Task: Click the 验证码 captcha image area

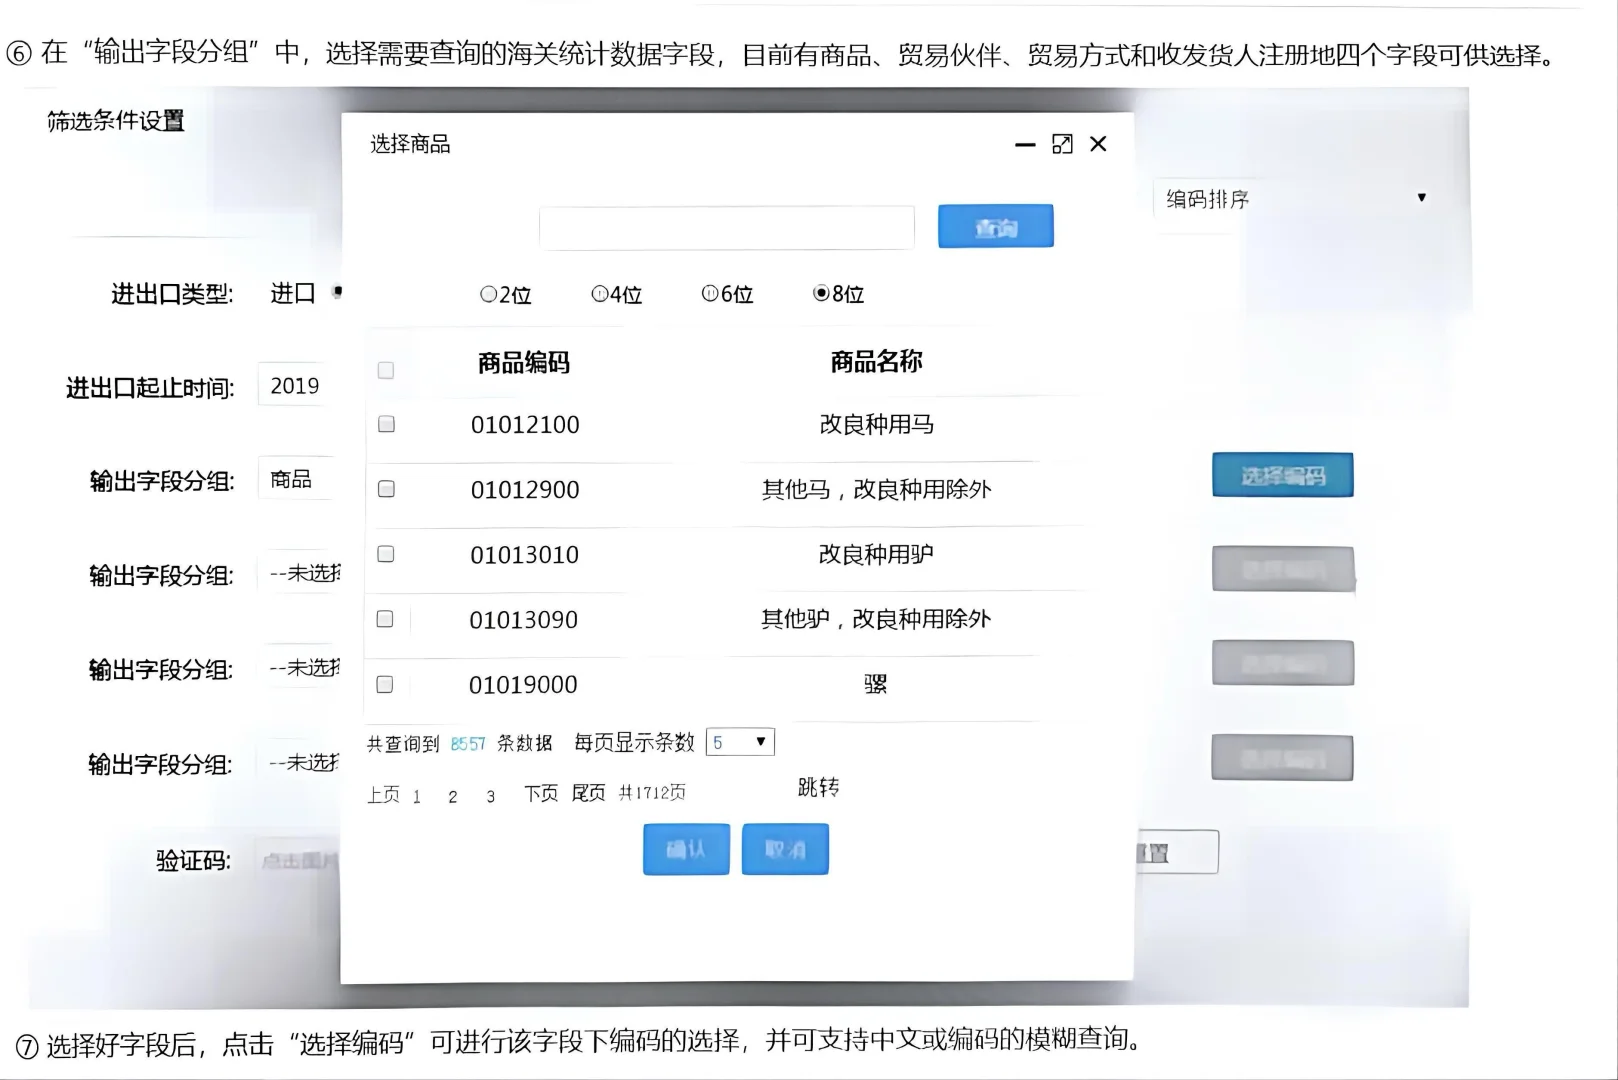Action: point(300,858)
